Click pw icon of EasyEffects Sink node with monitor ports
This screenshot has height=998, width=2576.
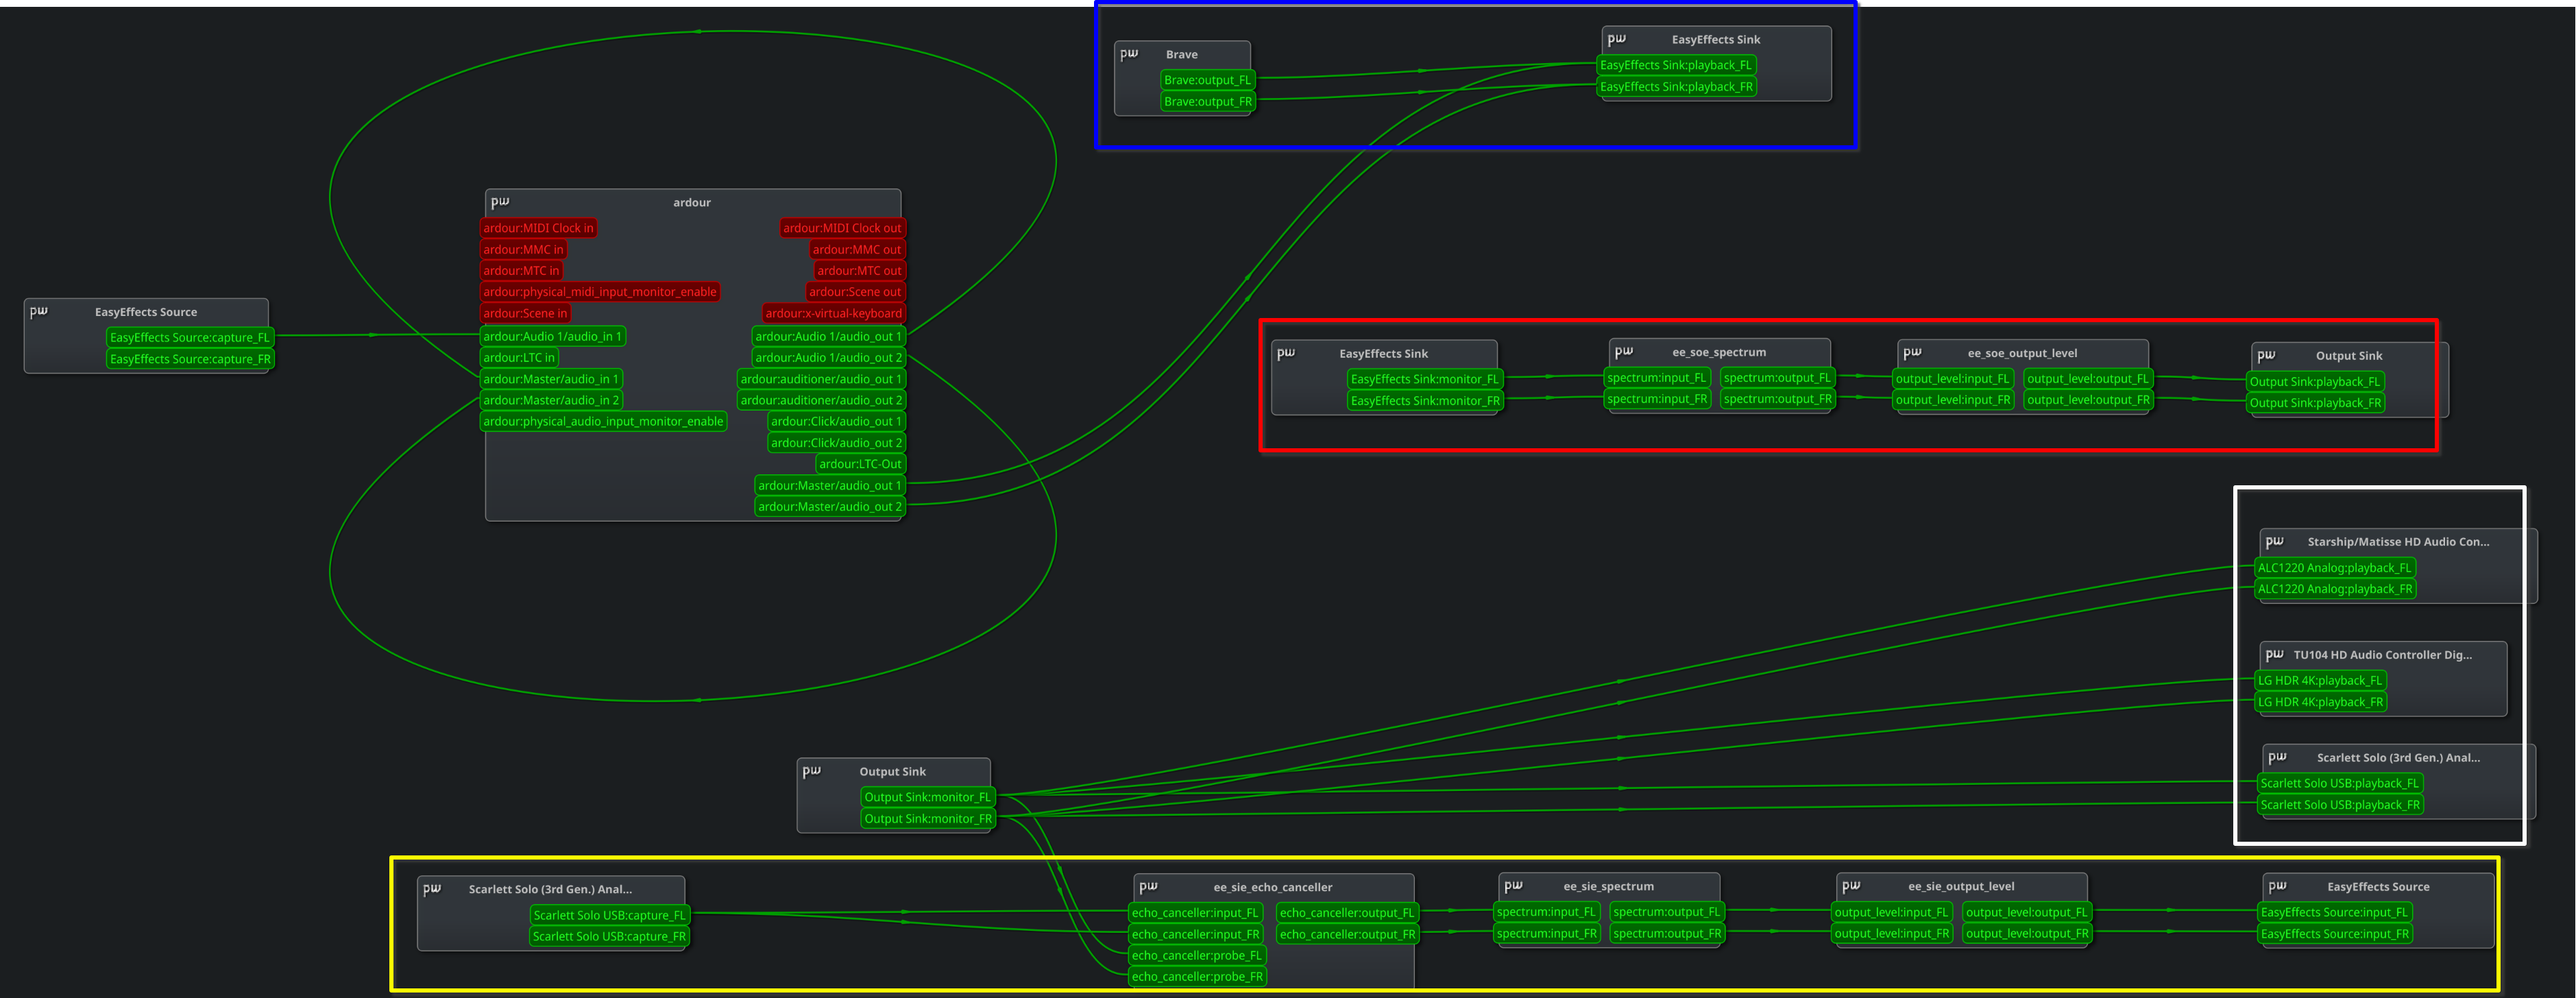pyautogui.click(x=1286, y=353)
